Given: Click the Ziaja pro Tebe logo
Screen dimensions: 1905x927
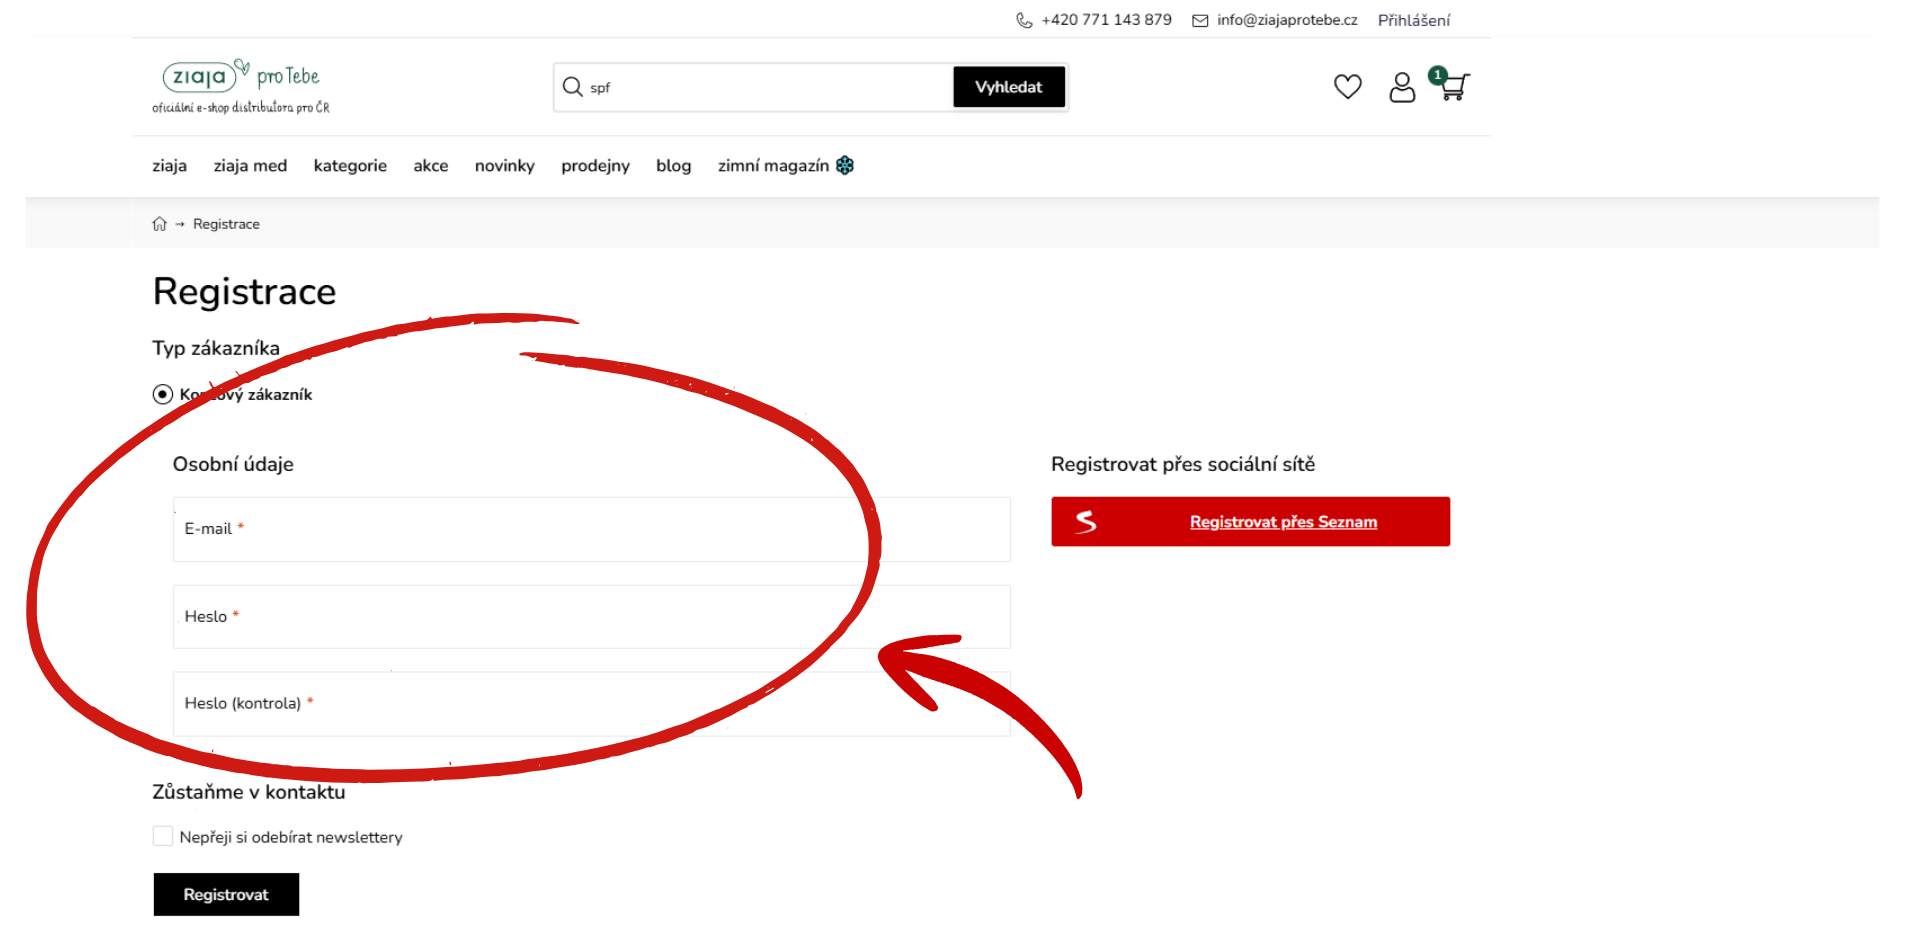Looking at the screenshot, I should 241,86.
